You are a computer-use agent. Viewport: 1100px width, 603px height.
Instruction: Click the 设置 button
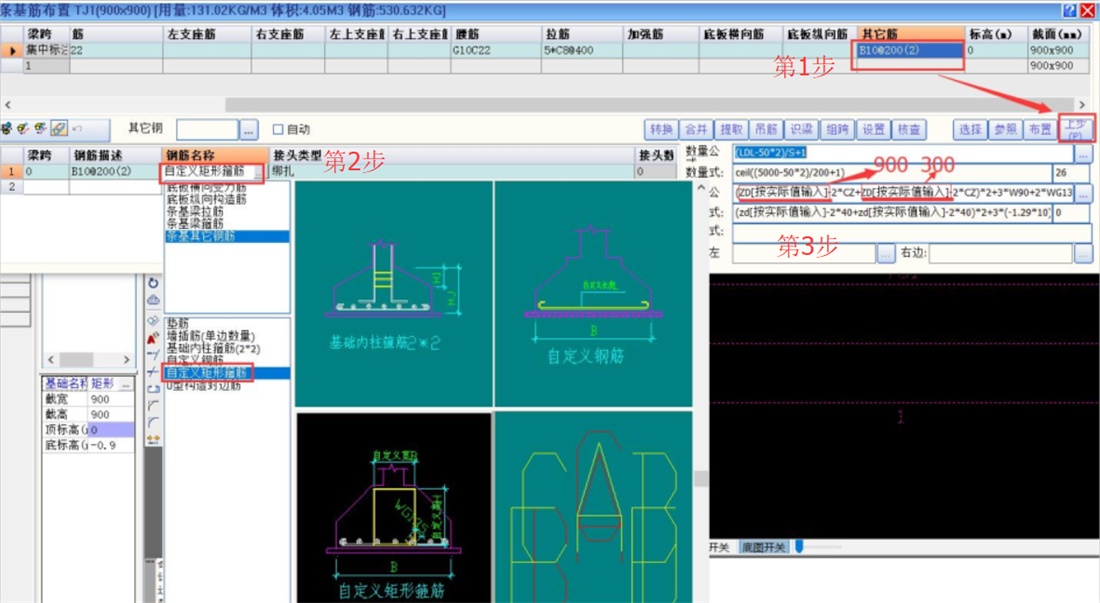[x=873, y=130]
